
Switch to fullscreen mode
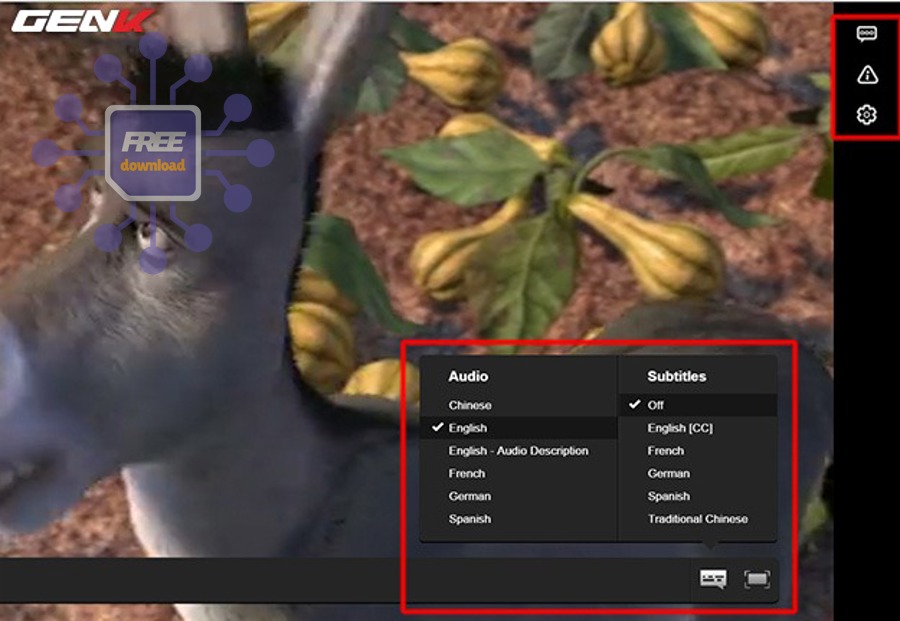(x=757, y=579)
